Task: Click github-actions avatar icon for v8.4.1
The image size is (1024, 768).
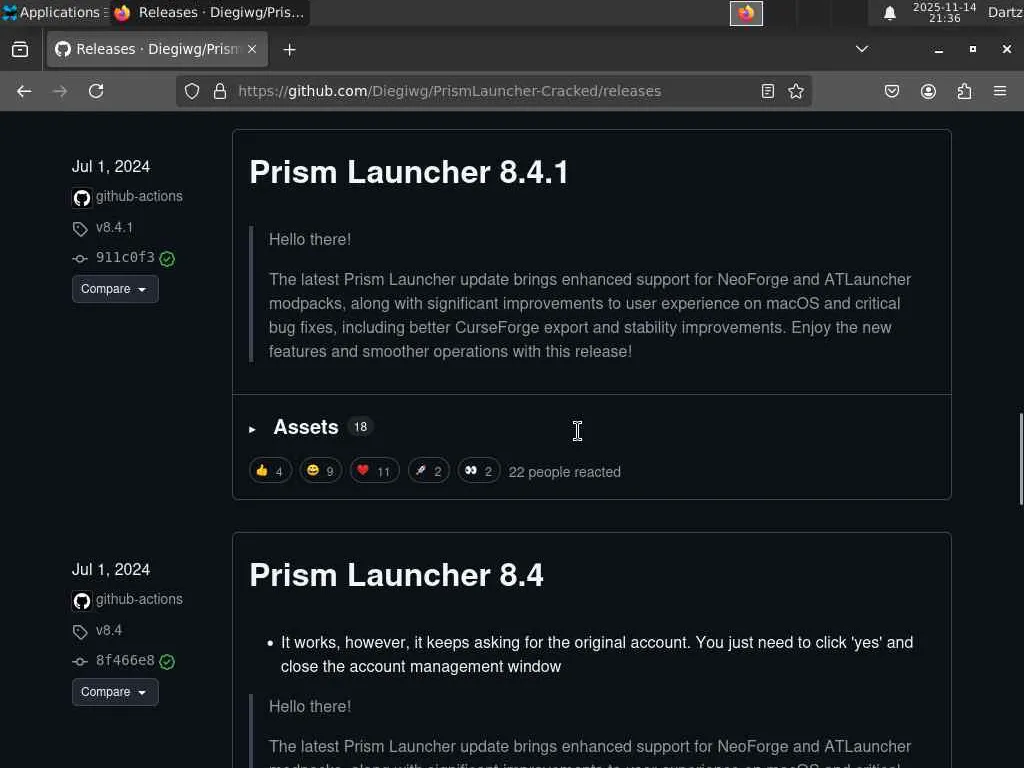Action: coord(82,197)
